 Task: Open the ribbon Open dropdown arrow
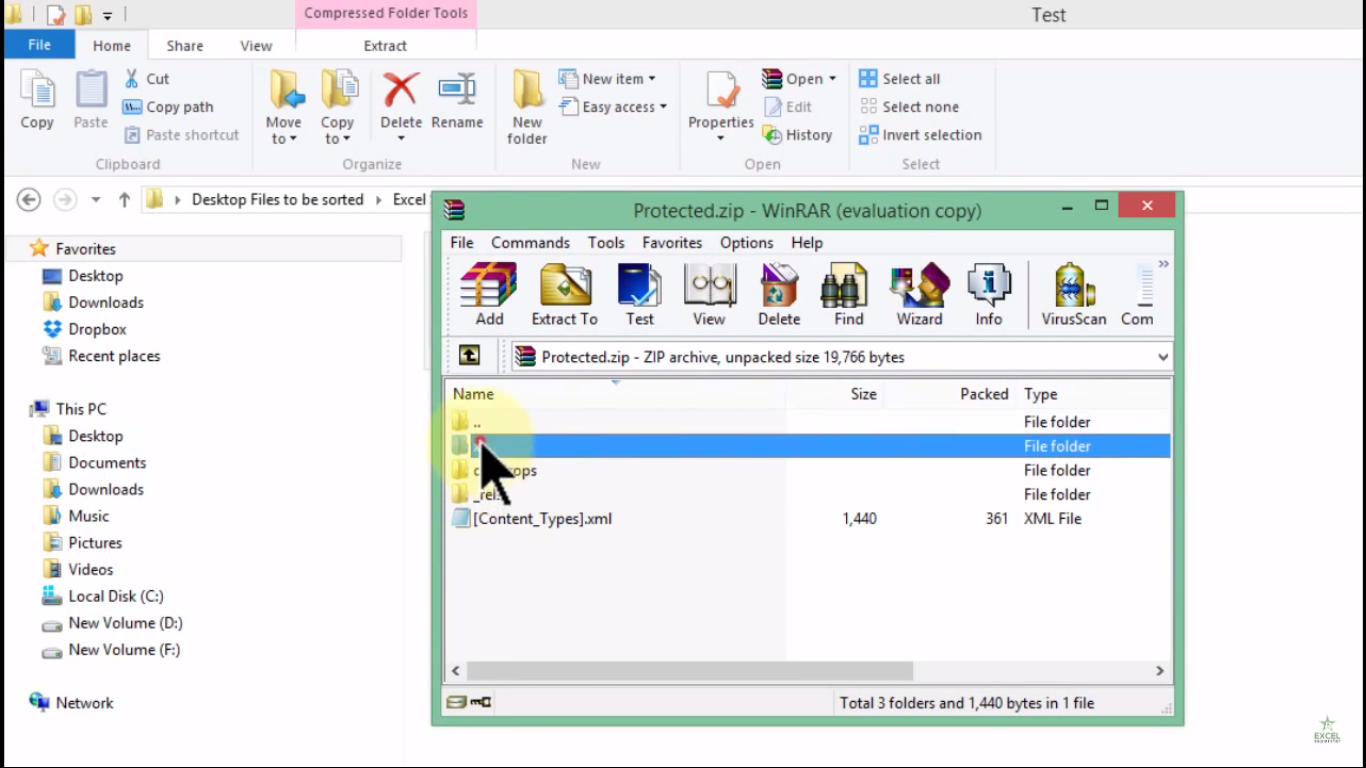[832, 79]
